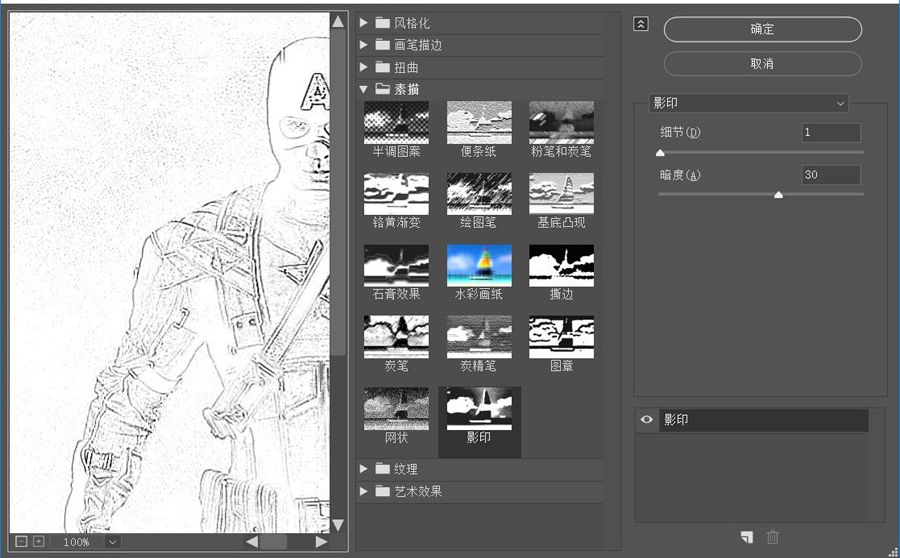Click the preview vertical scrollbar thumb
Viewport: 900px width, 558px height.
click(x=338, y=193)
